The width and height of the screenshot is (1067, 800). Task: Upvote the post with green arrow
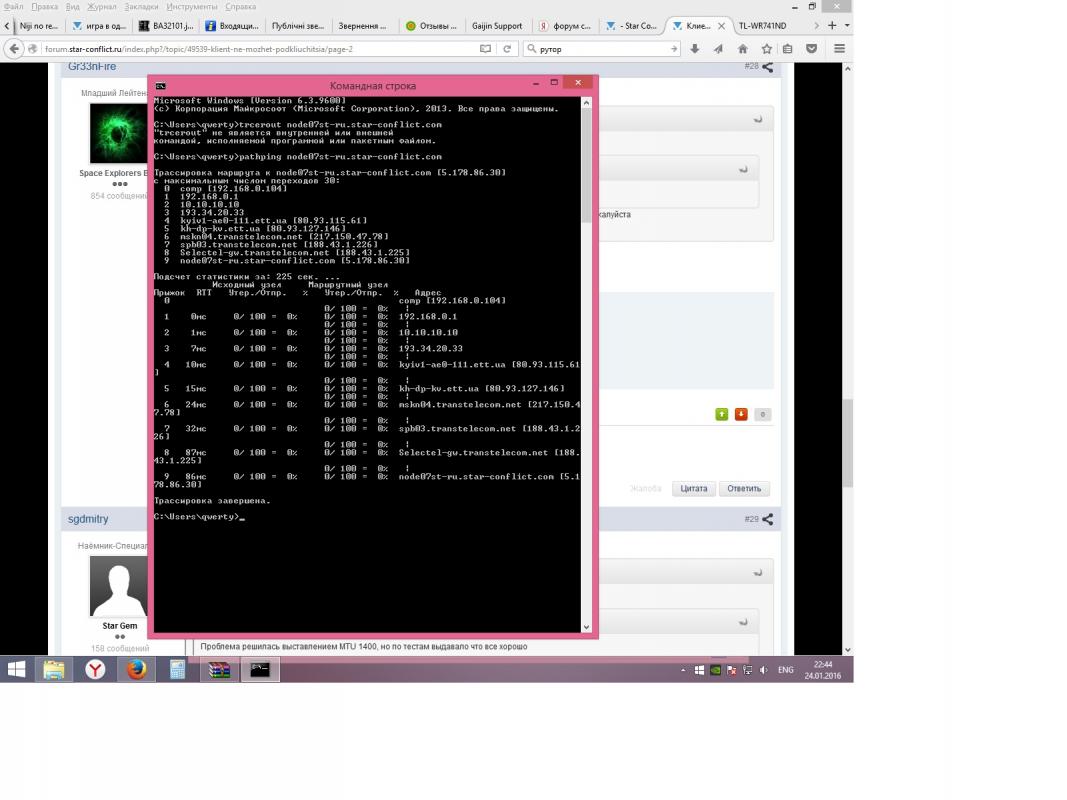tap(721, 414)
